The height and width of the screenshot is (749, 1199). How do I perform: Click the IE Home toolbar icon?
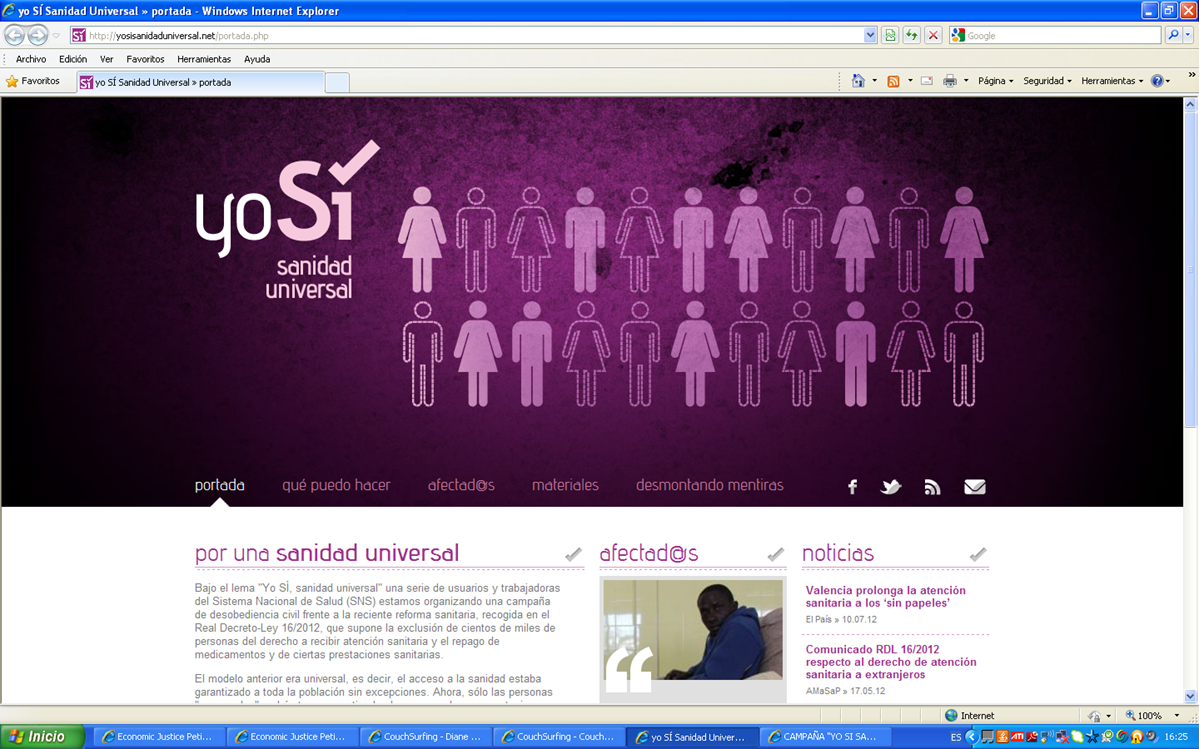pyautogui.click(x=858, y=81)
